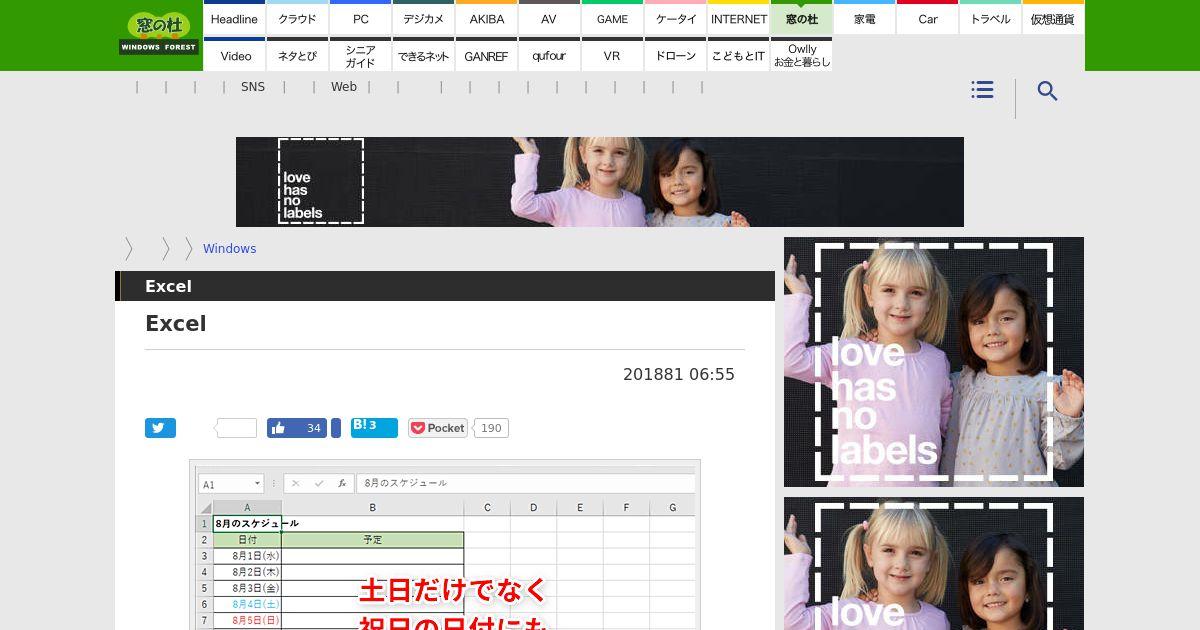
Task: Click the Facebook like count 34
Action: click(x=314, y=428)
